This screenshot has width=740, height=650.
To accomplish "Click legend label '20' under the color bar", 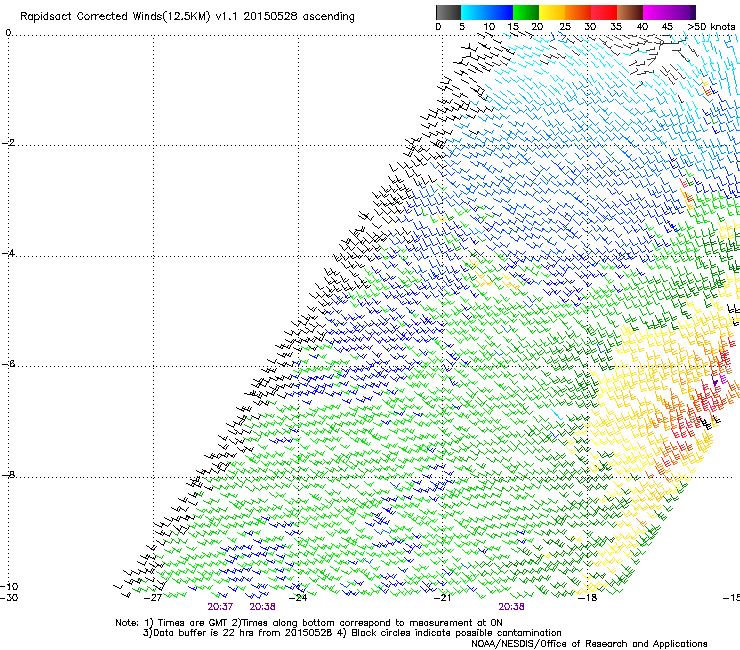I will tap(537, 27).
